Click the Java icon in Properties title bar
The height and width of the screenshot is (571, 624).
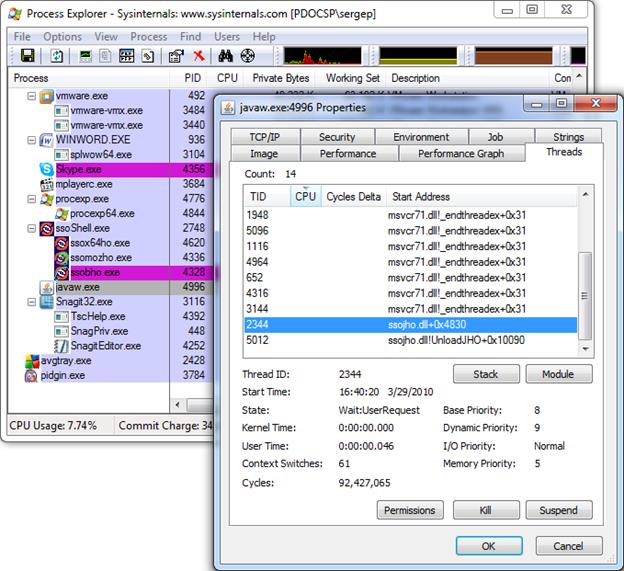228,108
